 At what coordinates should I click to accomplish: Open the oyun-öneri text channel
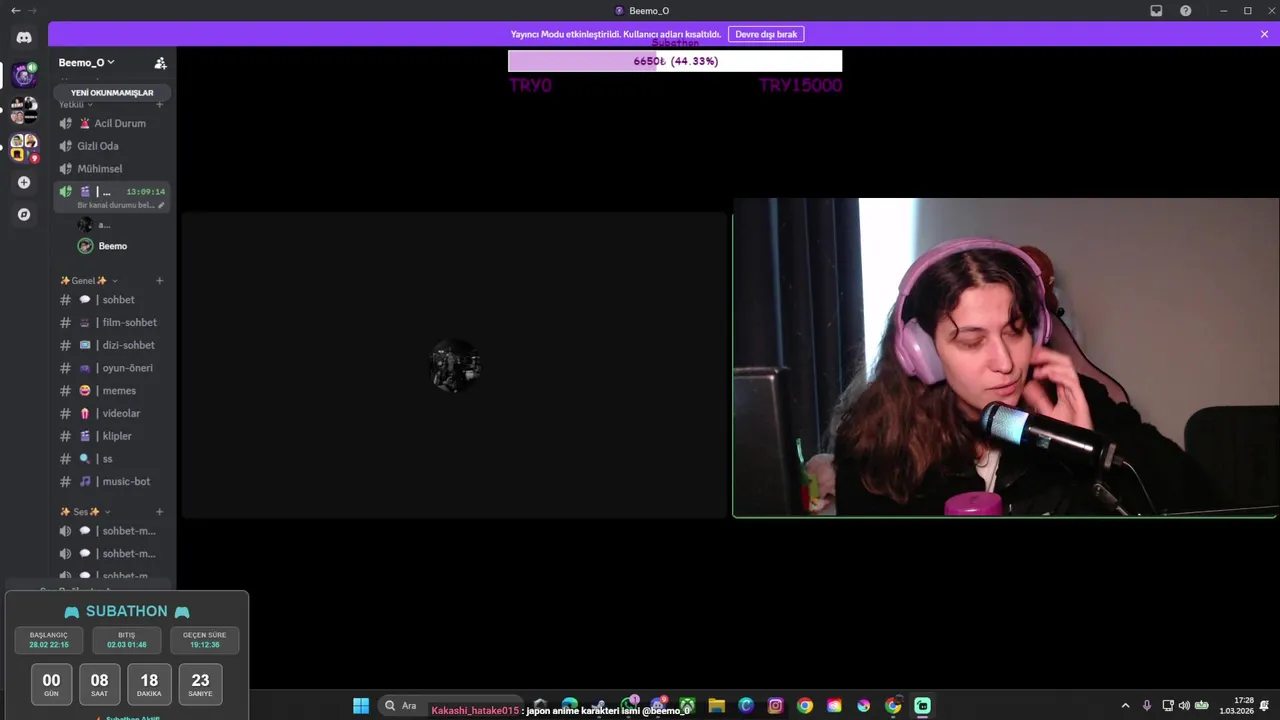pos(112,368)
